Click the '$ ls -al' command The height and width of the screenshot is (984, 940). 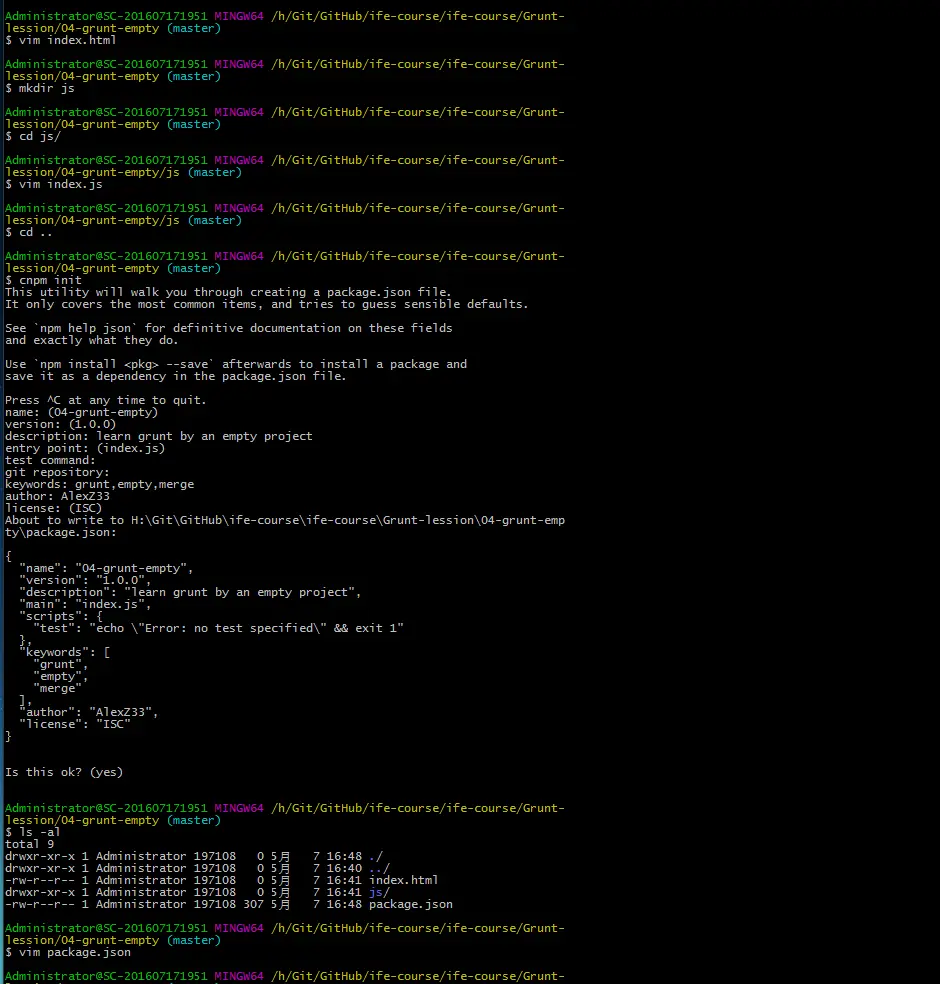(33, 833)
